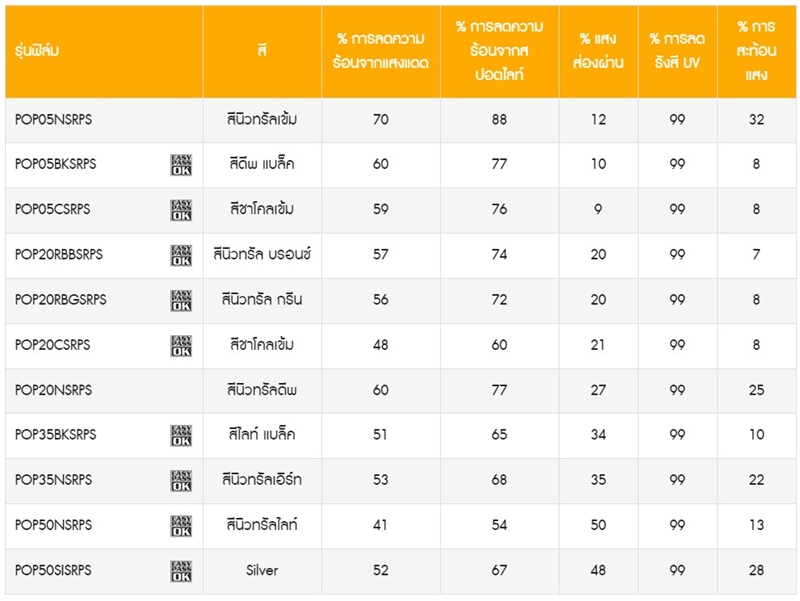800x601 pixels.
Task: Click the % แสงส่องผ่าน header
Action: pos(598,52)
